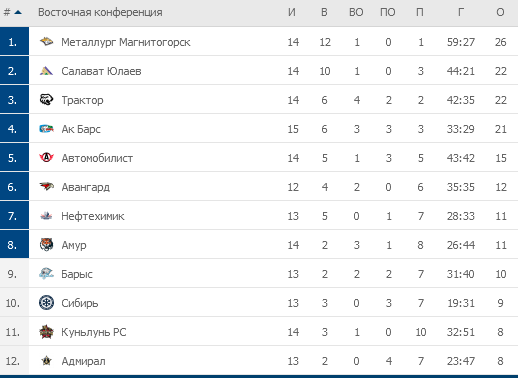Screen dimensions: 518x378
Task: Click the Авангард hawk logo
Action: click(46, 187)
